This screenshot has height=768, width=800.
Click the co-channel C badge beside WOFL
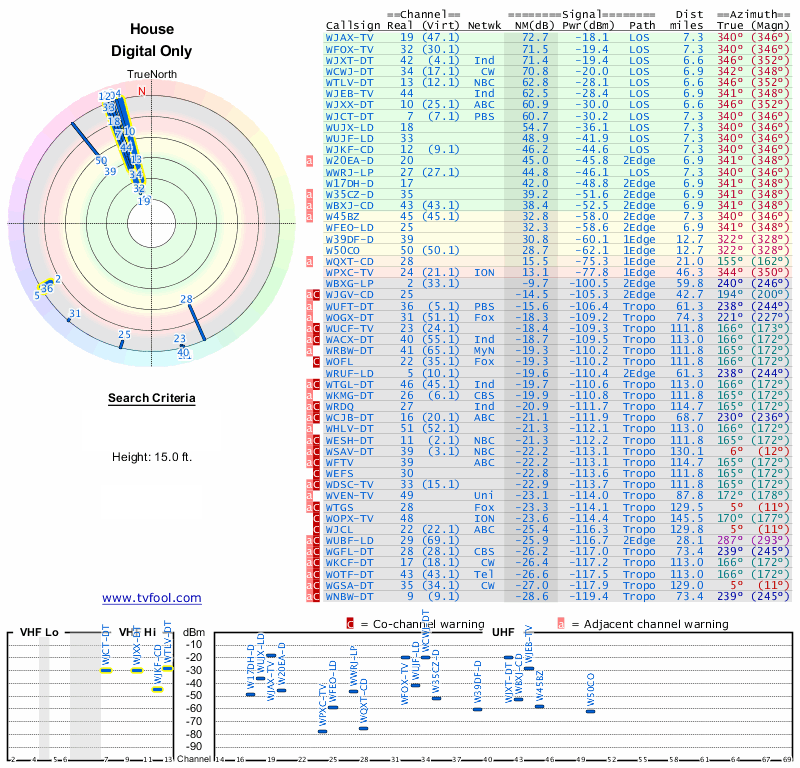(x=316, y=362)
